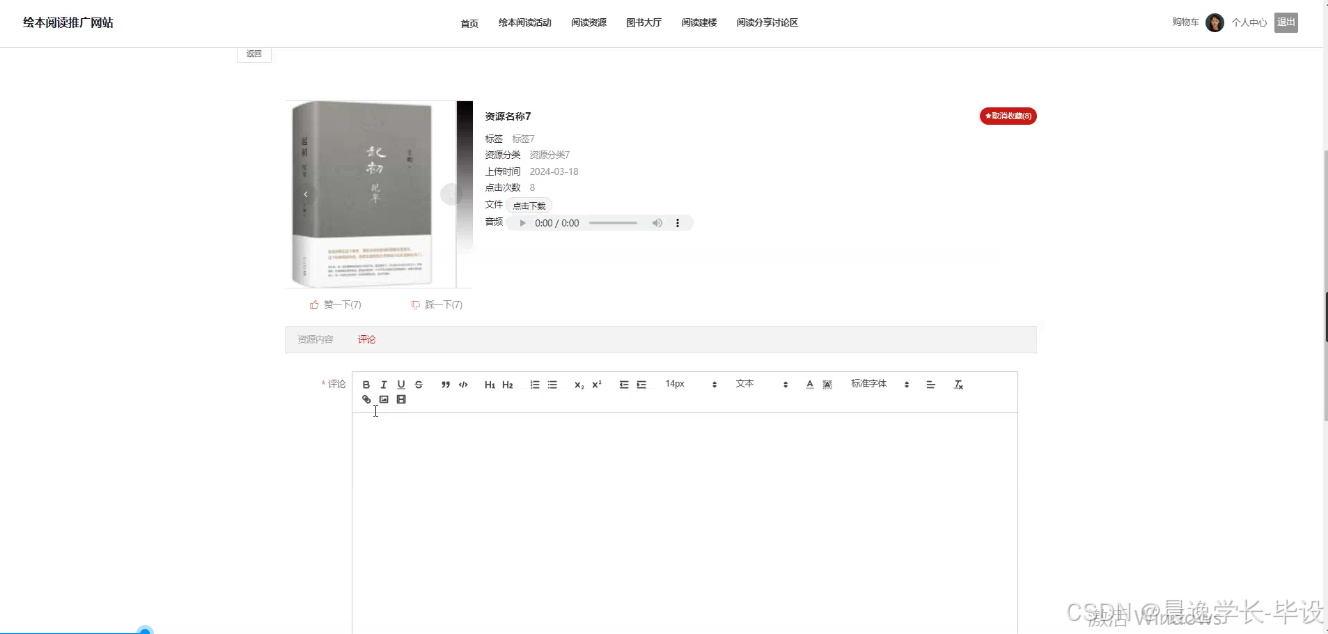Open 阅读资源 navigation item
Screen dimensions: 1328x634
(589, 22)
